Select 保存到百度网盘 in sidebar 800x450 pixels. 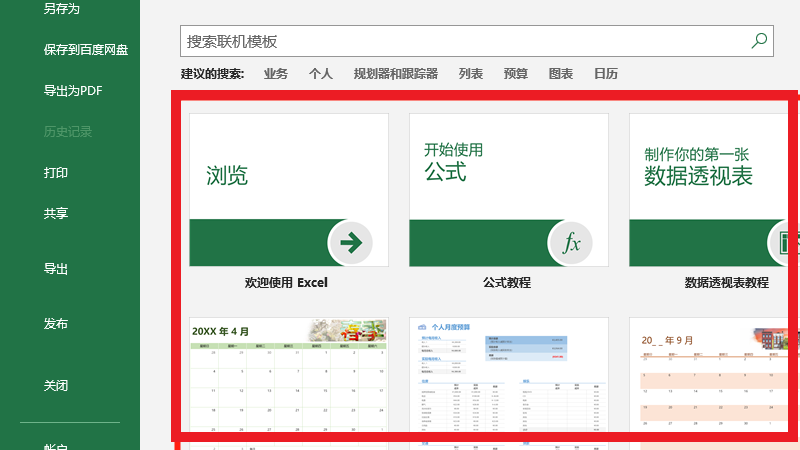(86, 49)
